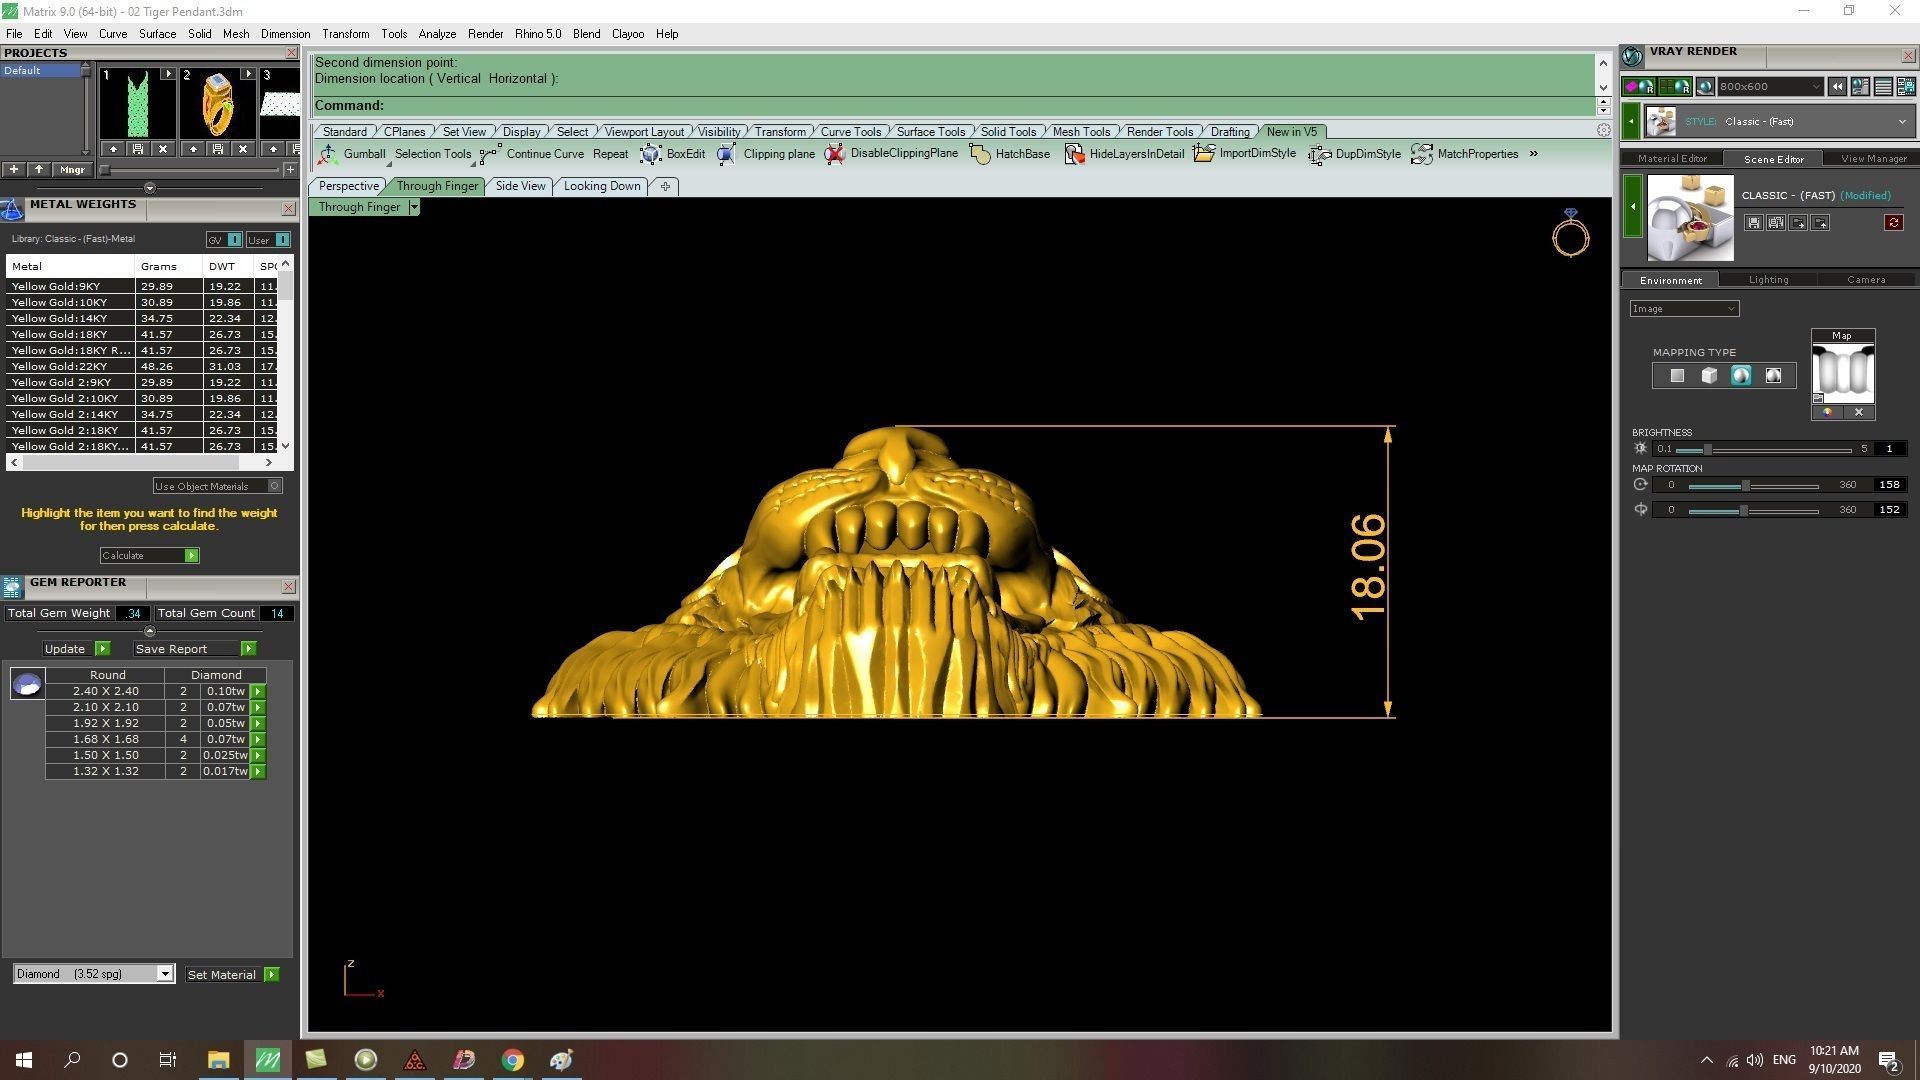Open the Clayoo menu
1920x1080 pixels.
coord(628,34)
